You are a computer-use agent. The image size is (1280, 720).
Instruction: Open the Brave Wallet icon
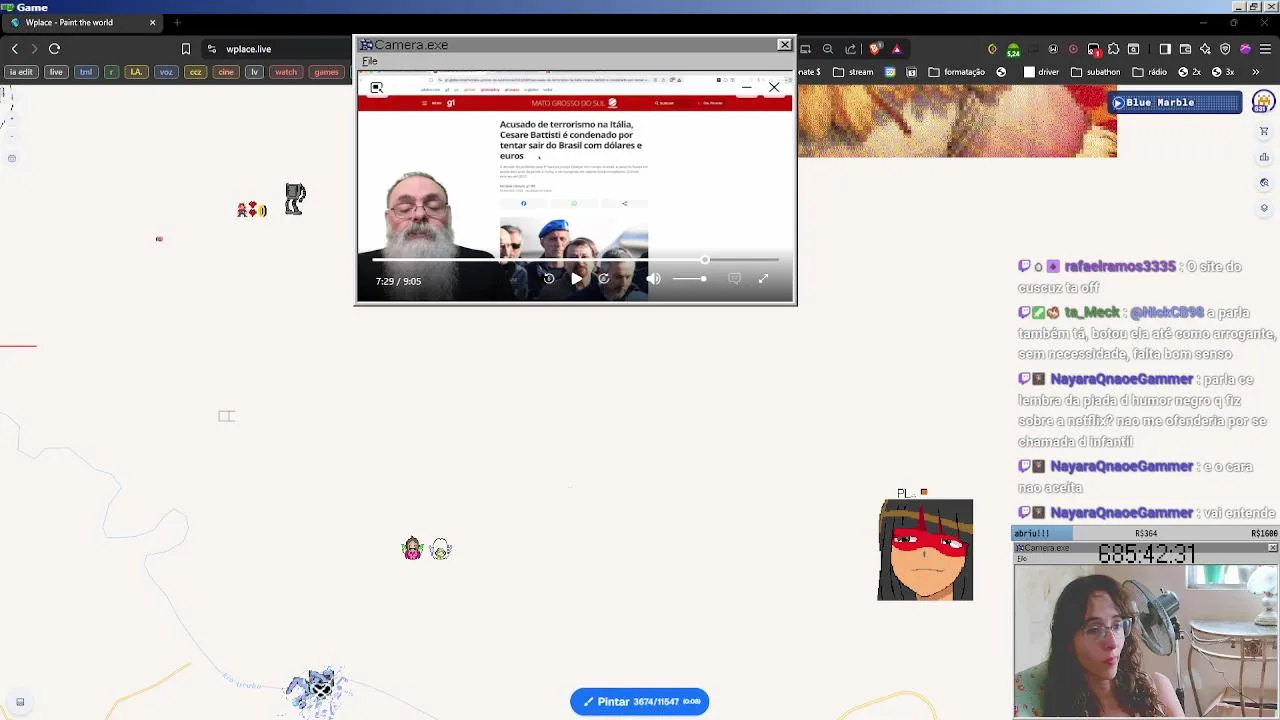pos(1185,49)
